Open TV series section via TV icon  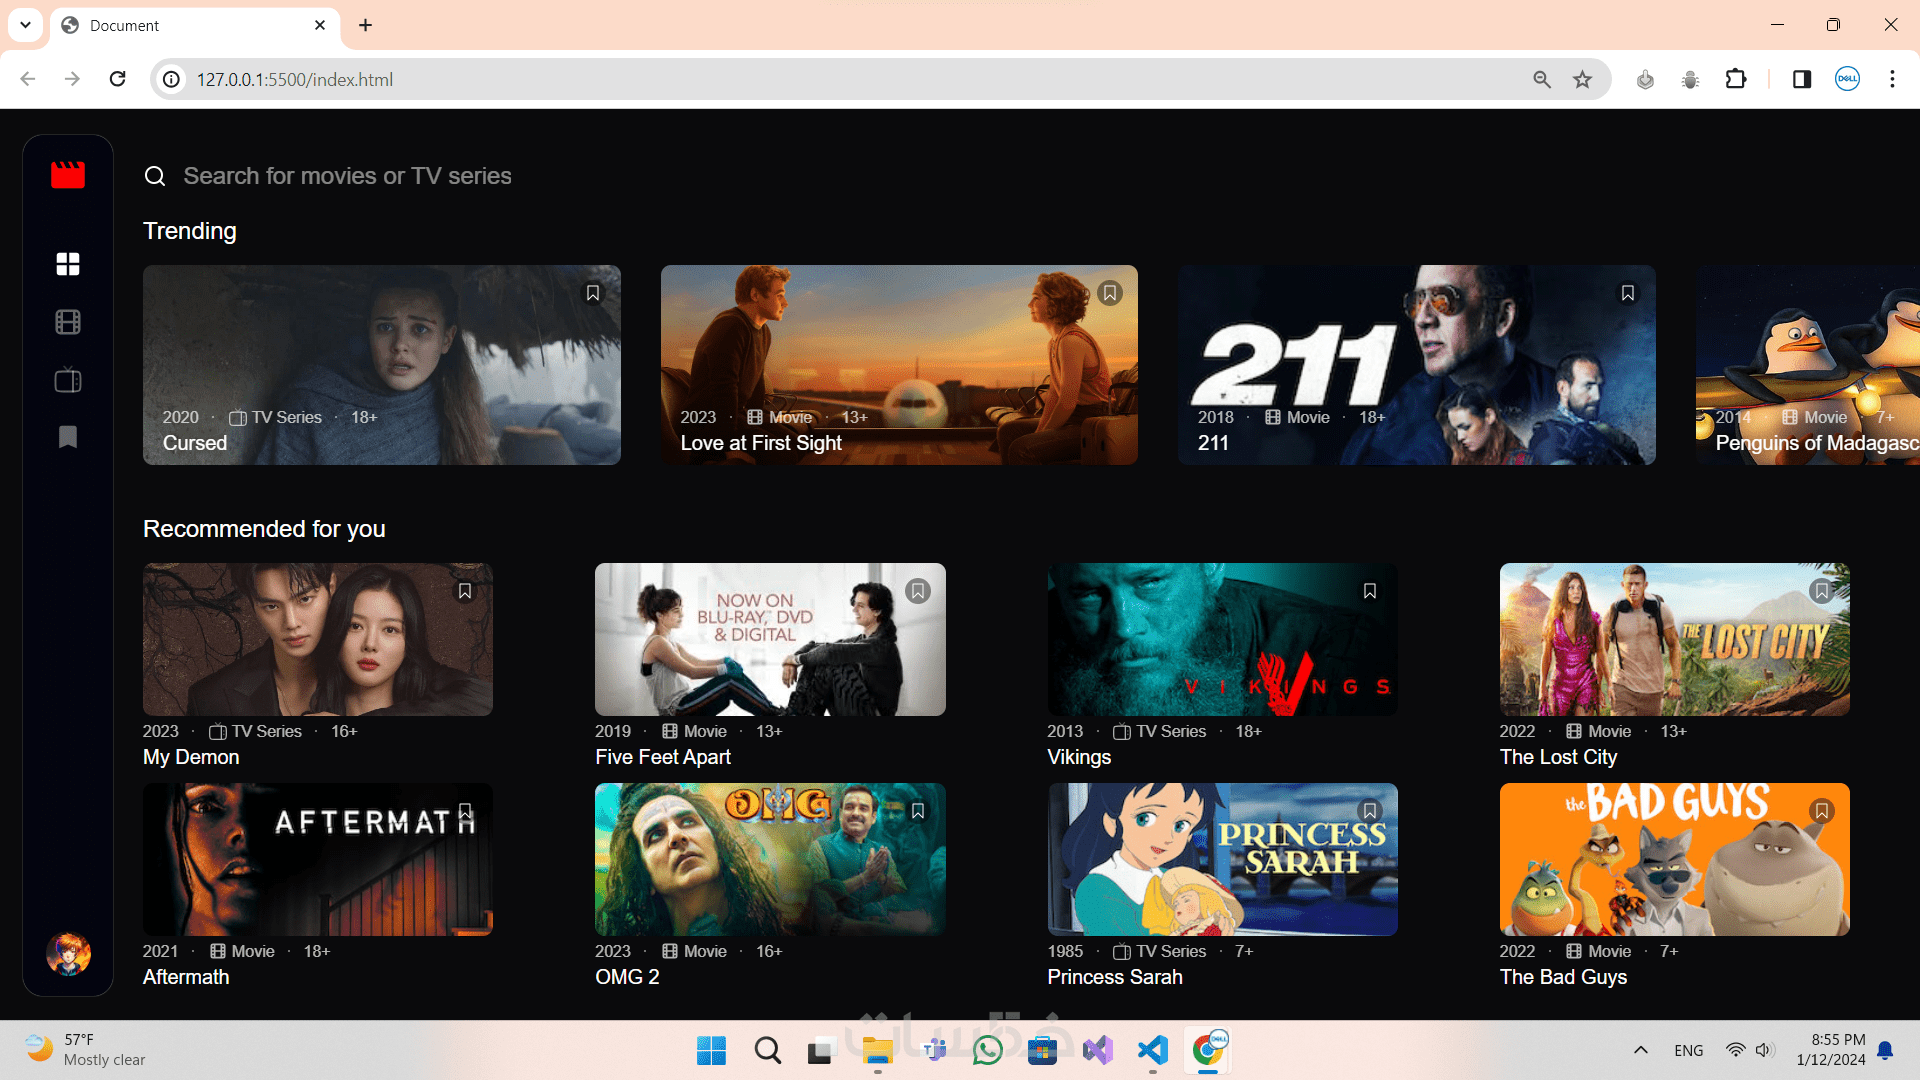68,380
